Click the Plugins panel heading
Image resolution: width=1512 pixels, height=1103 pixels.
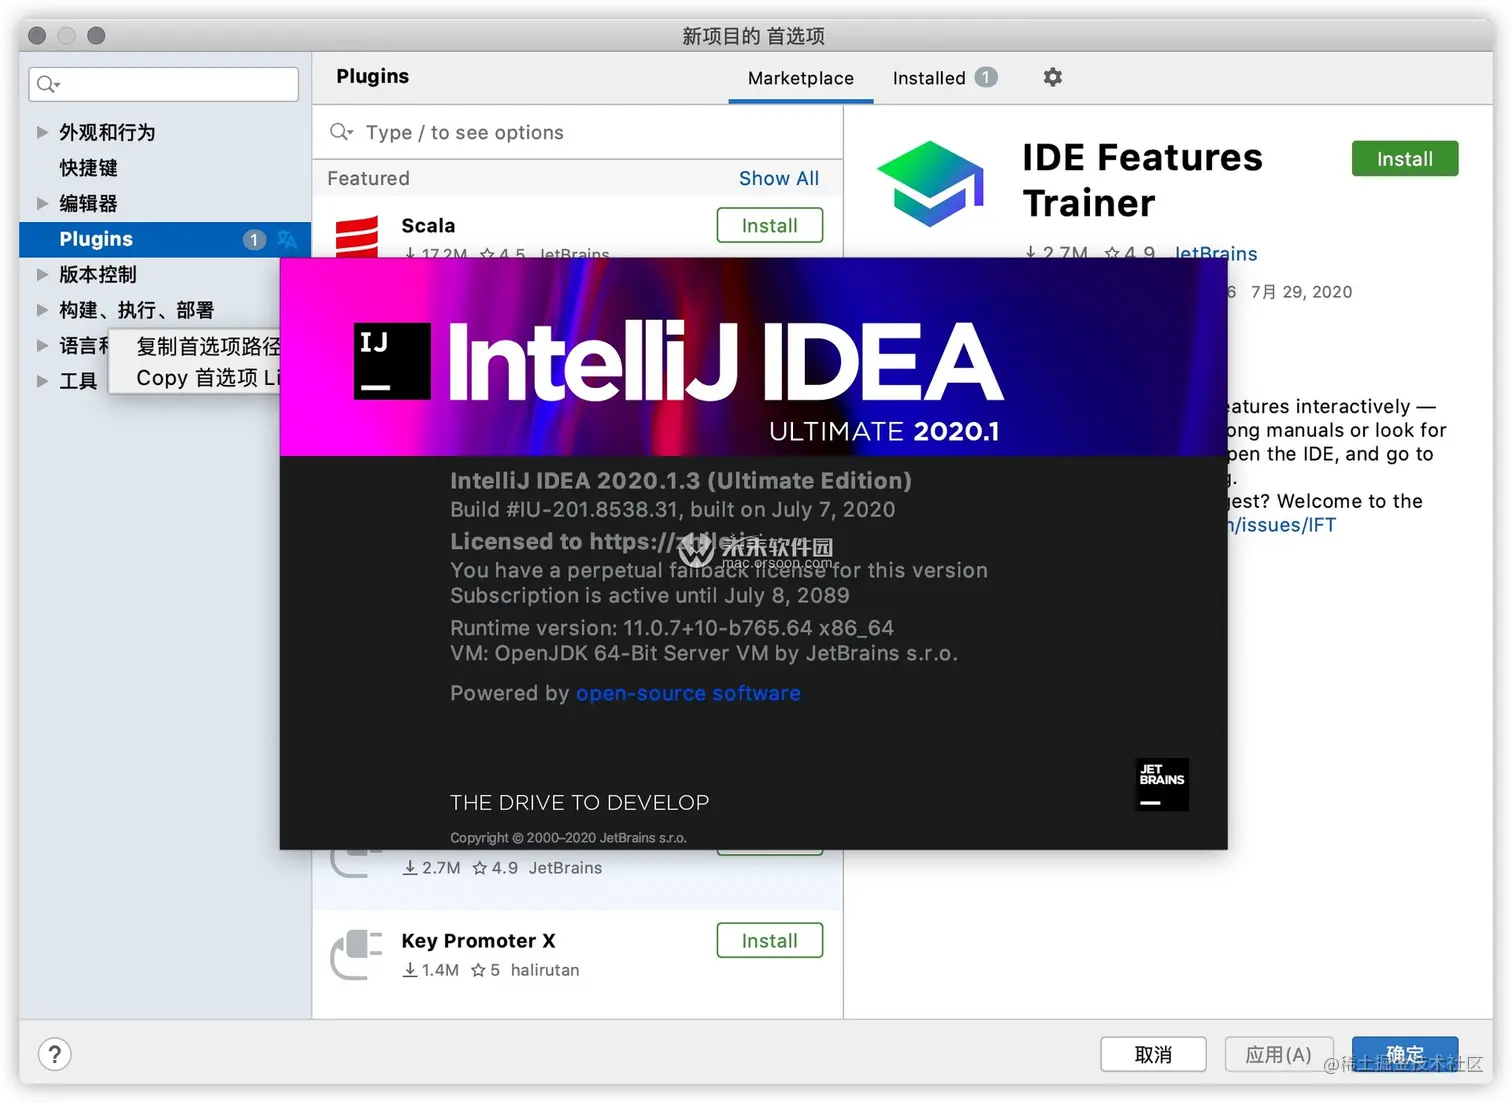[x=373, y=76]
